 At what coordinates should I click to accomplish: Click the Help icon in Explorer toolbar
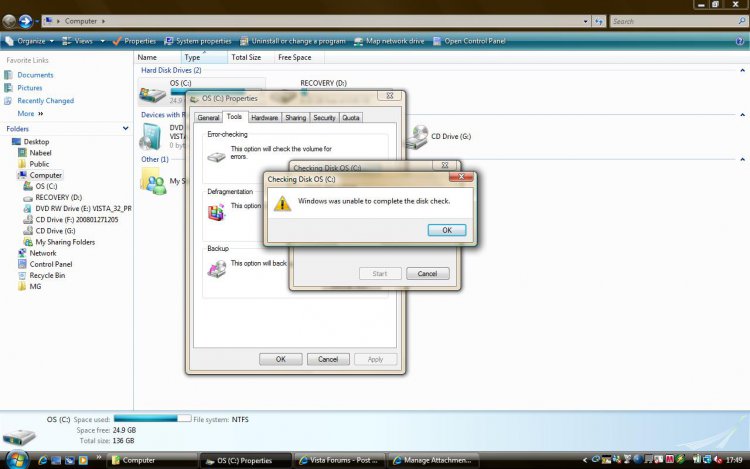(x=739, y=41)
